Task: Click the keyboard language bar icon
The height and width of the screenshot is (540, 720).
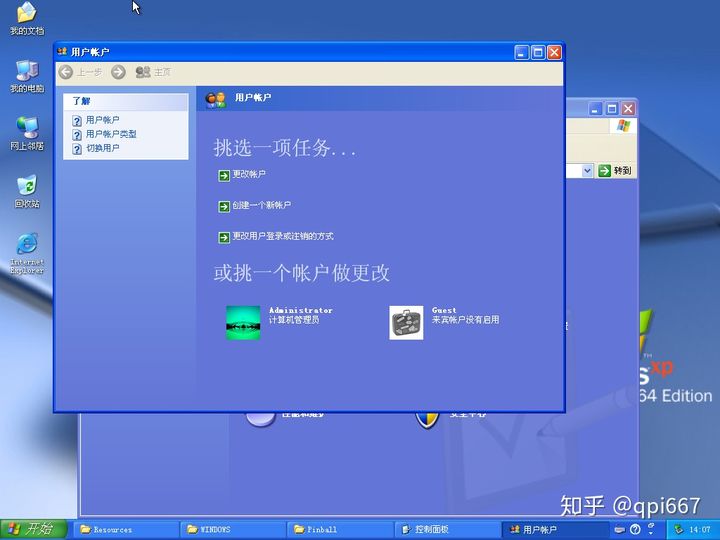Action: [619, 529]
